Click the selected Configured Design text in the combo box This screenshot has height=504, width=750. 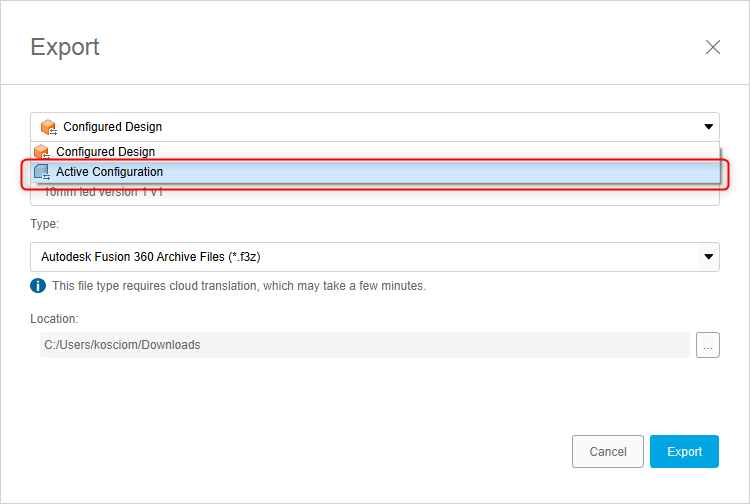[x=112, y=127]
